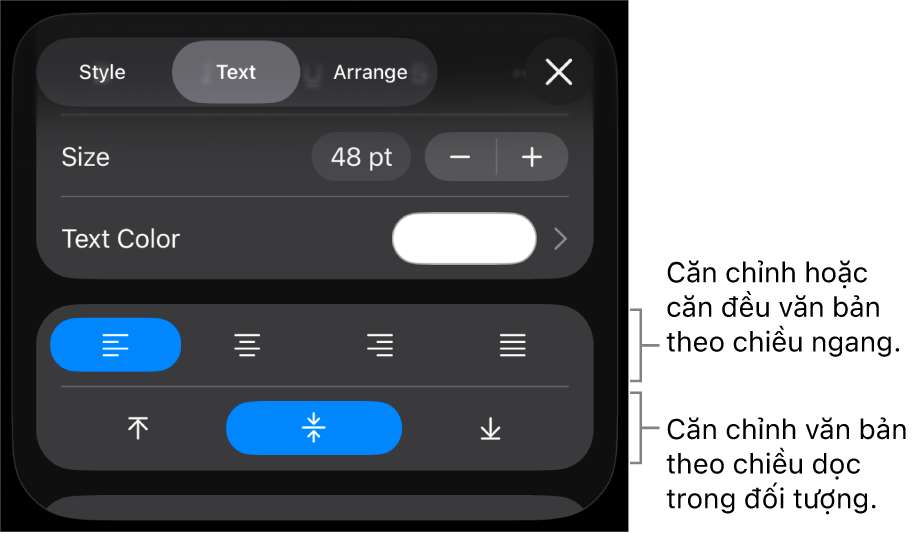Image resolution: width=916 pixels, height=534 pixels.
Task: Expand Text Color options chevron
Action: (x=560, y=238)
